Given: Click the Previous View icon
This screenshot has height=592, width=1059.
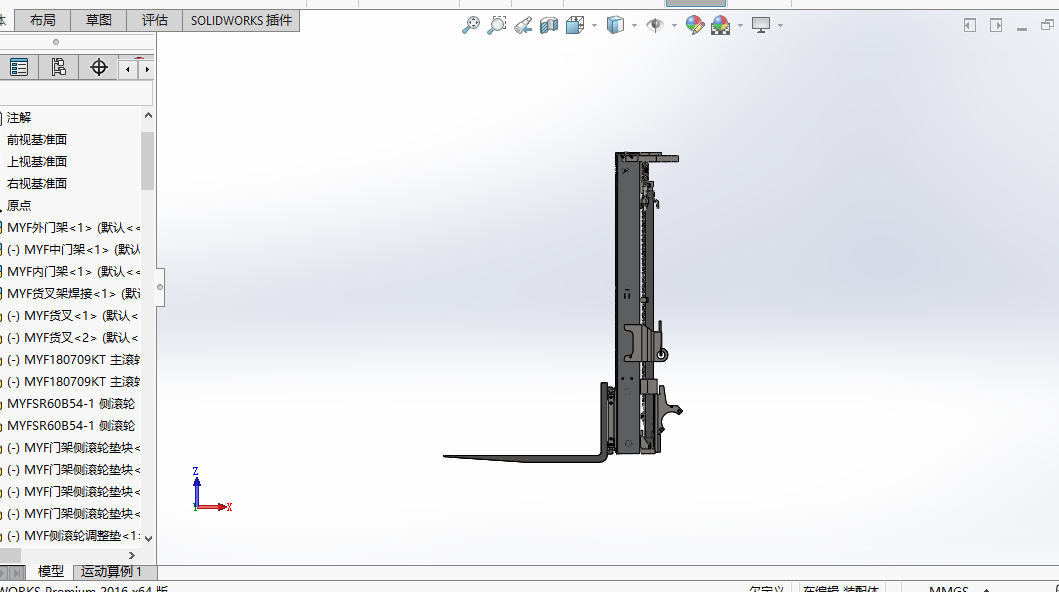Looking at the screenshot, I should tap(522, 25).
